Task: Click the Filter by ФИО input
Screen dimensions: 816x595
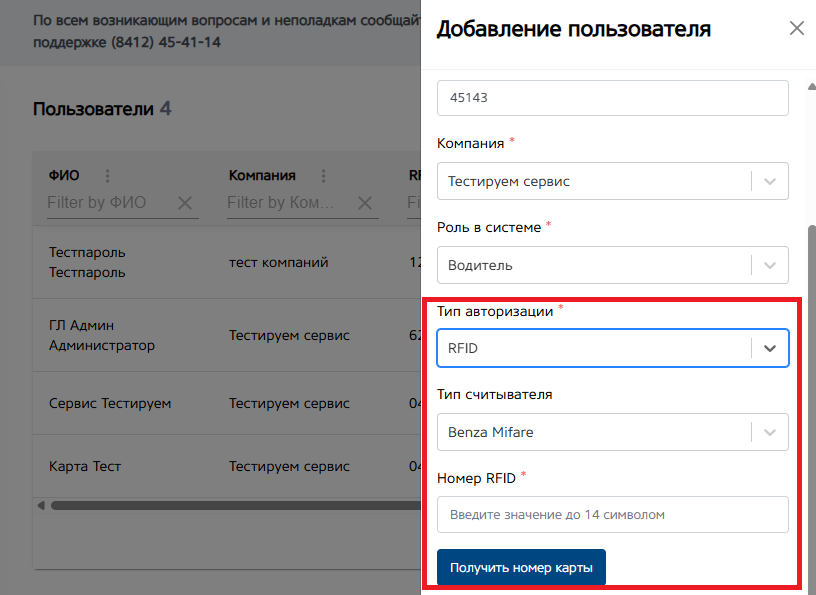Action: 110,202
